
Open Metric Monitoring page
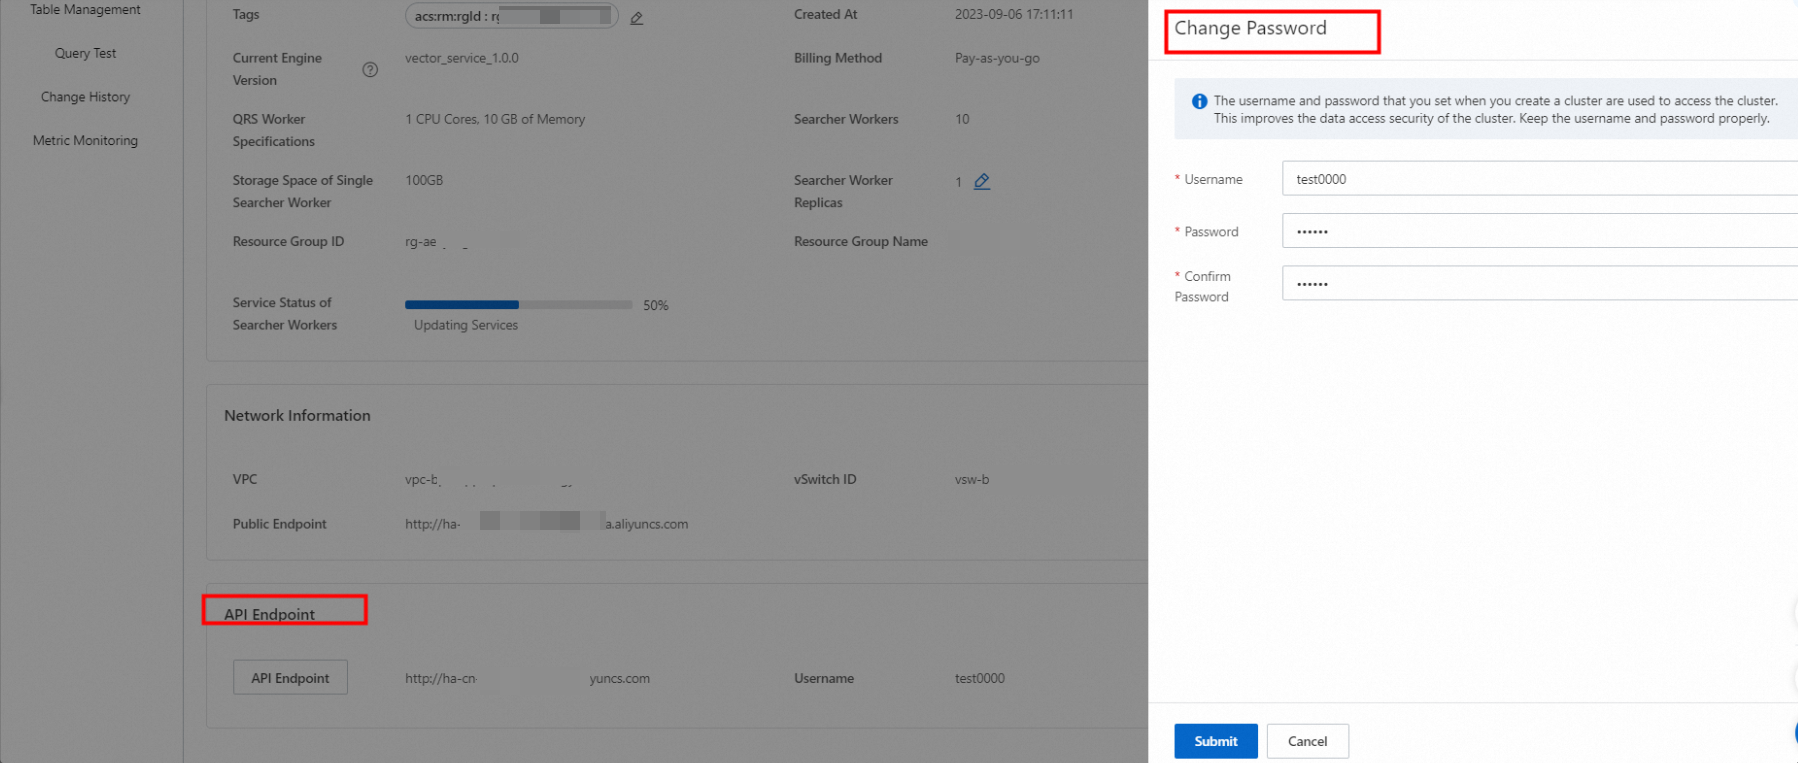pyautogui.click(x=85, y=141)
